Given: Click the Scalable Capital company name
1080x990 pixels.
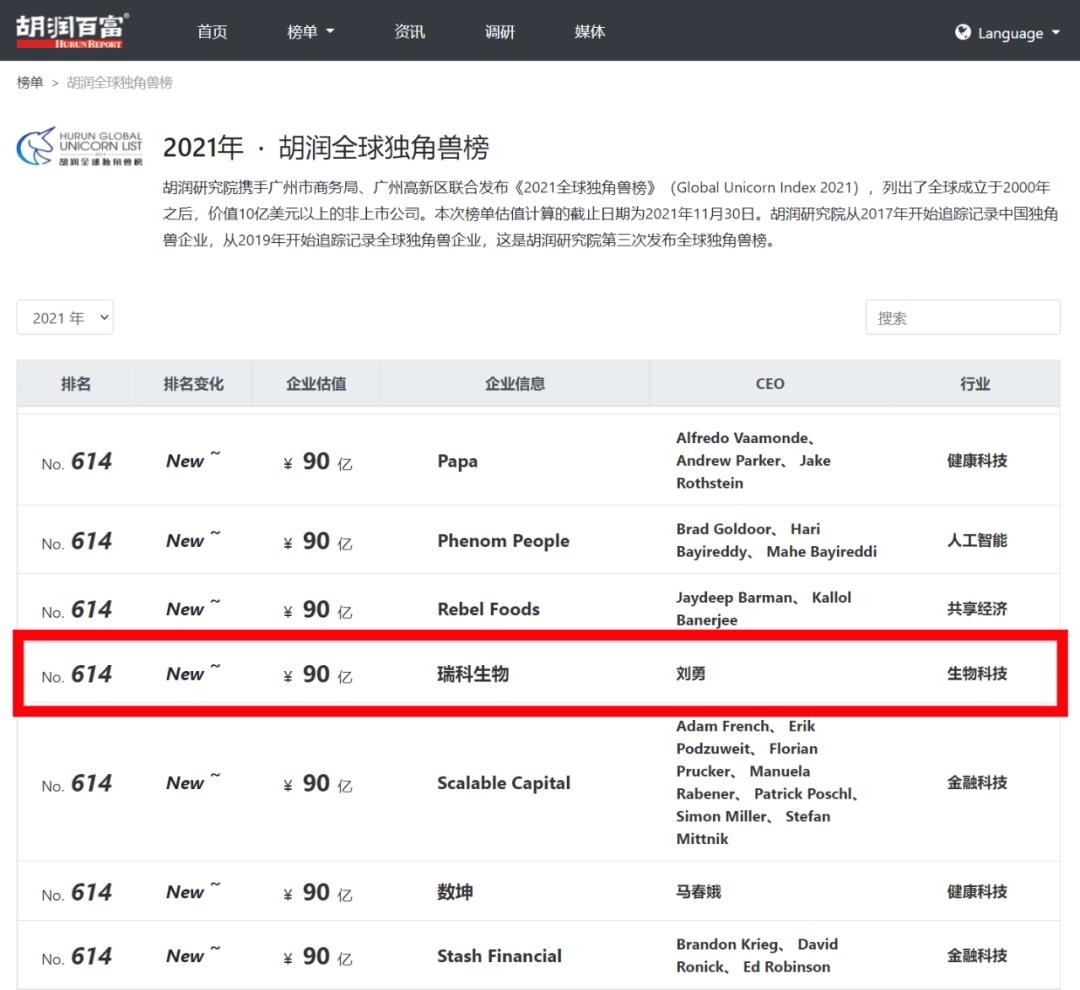Looking at the screenshot, I should coord(503,783).
